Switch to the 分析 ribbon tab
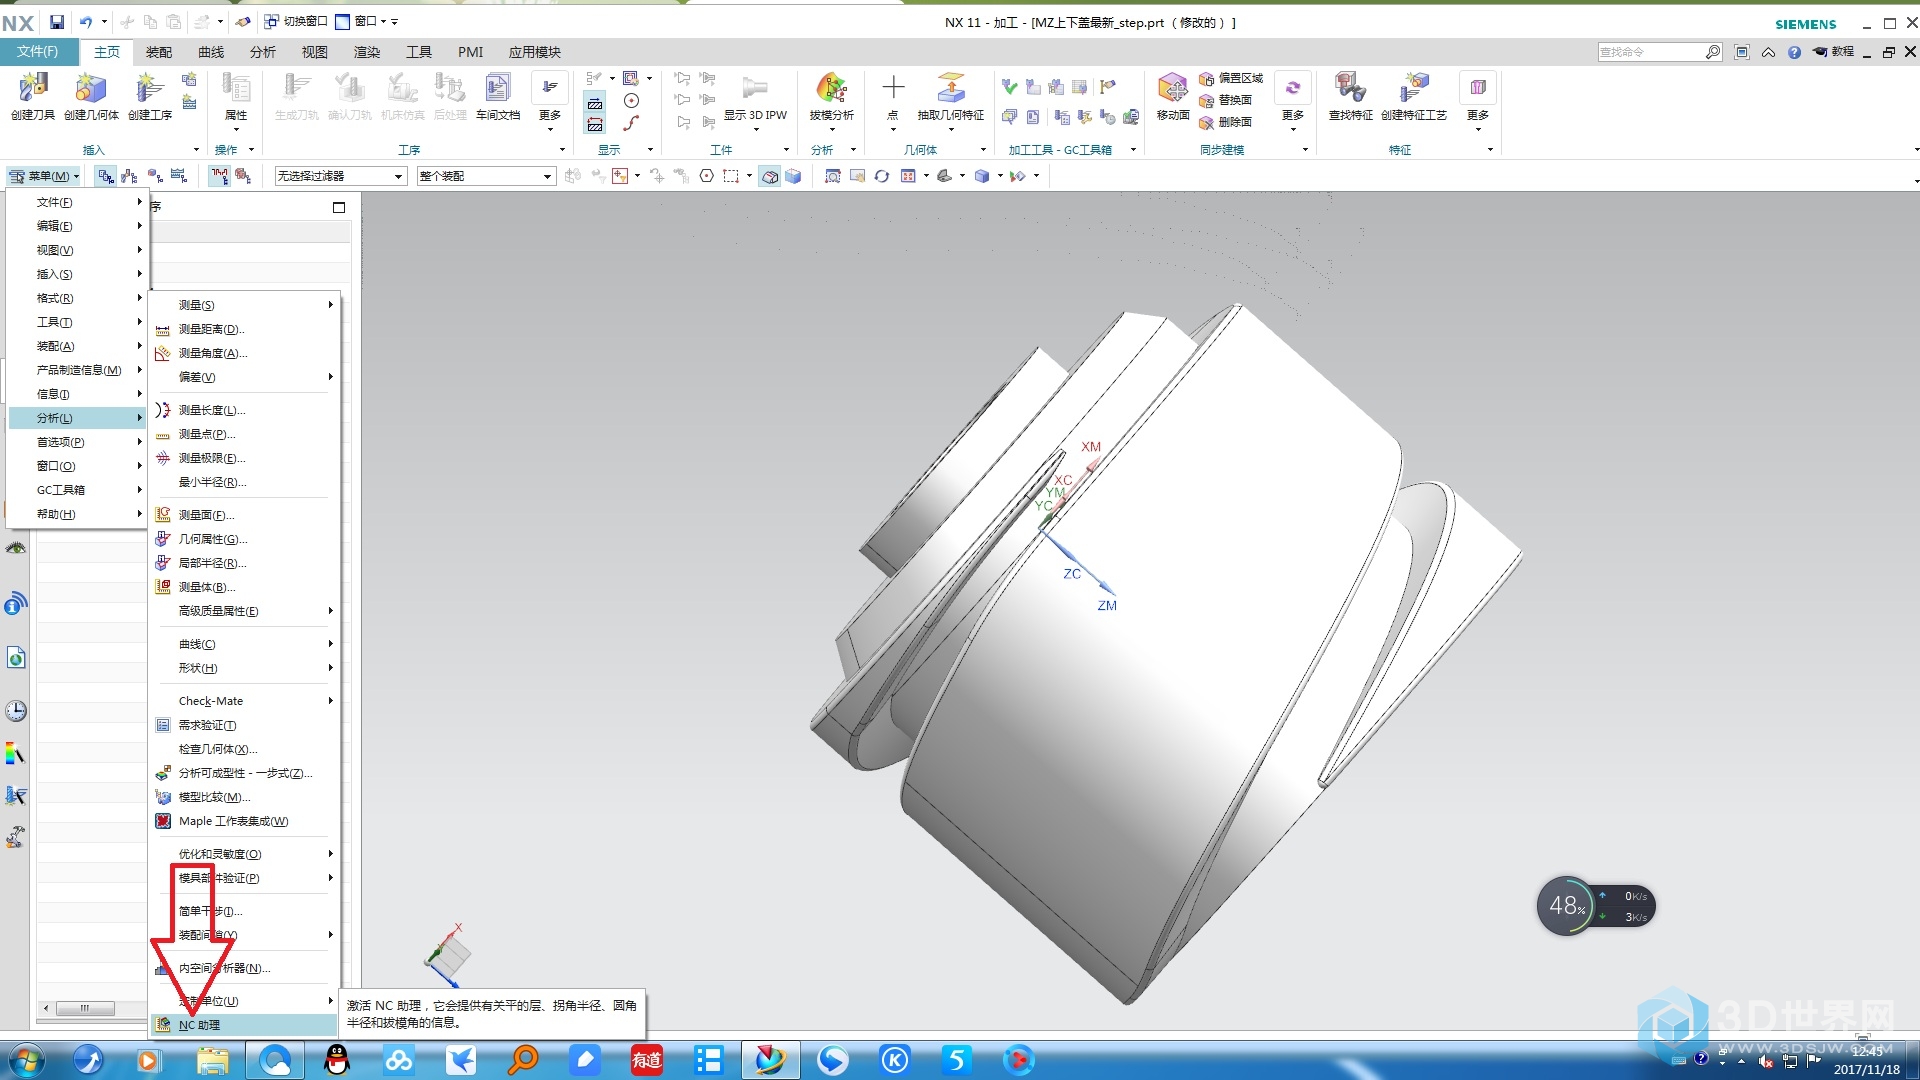The width and height of the screenshot is (1920, 1080). pyautogui.click(x=263, y=52)
